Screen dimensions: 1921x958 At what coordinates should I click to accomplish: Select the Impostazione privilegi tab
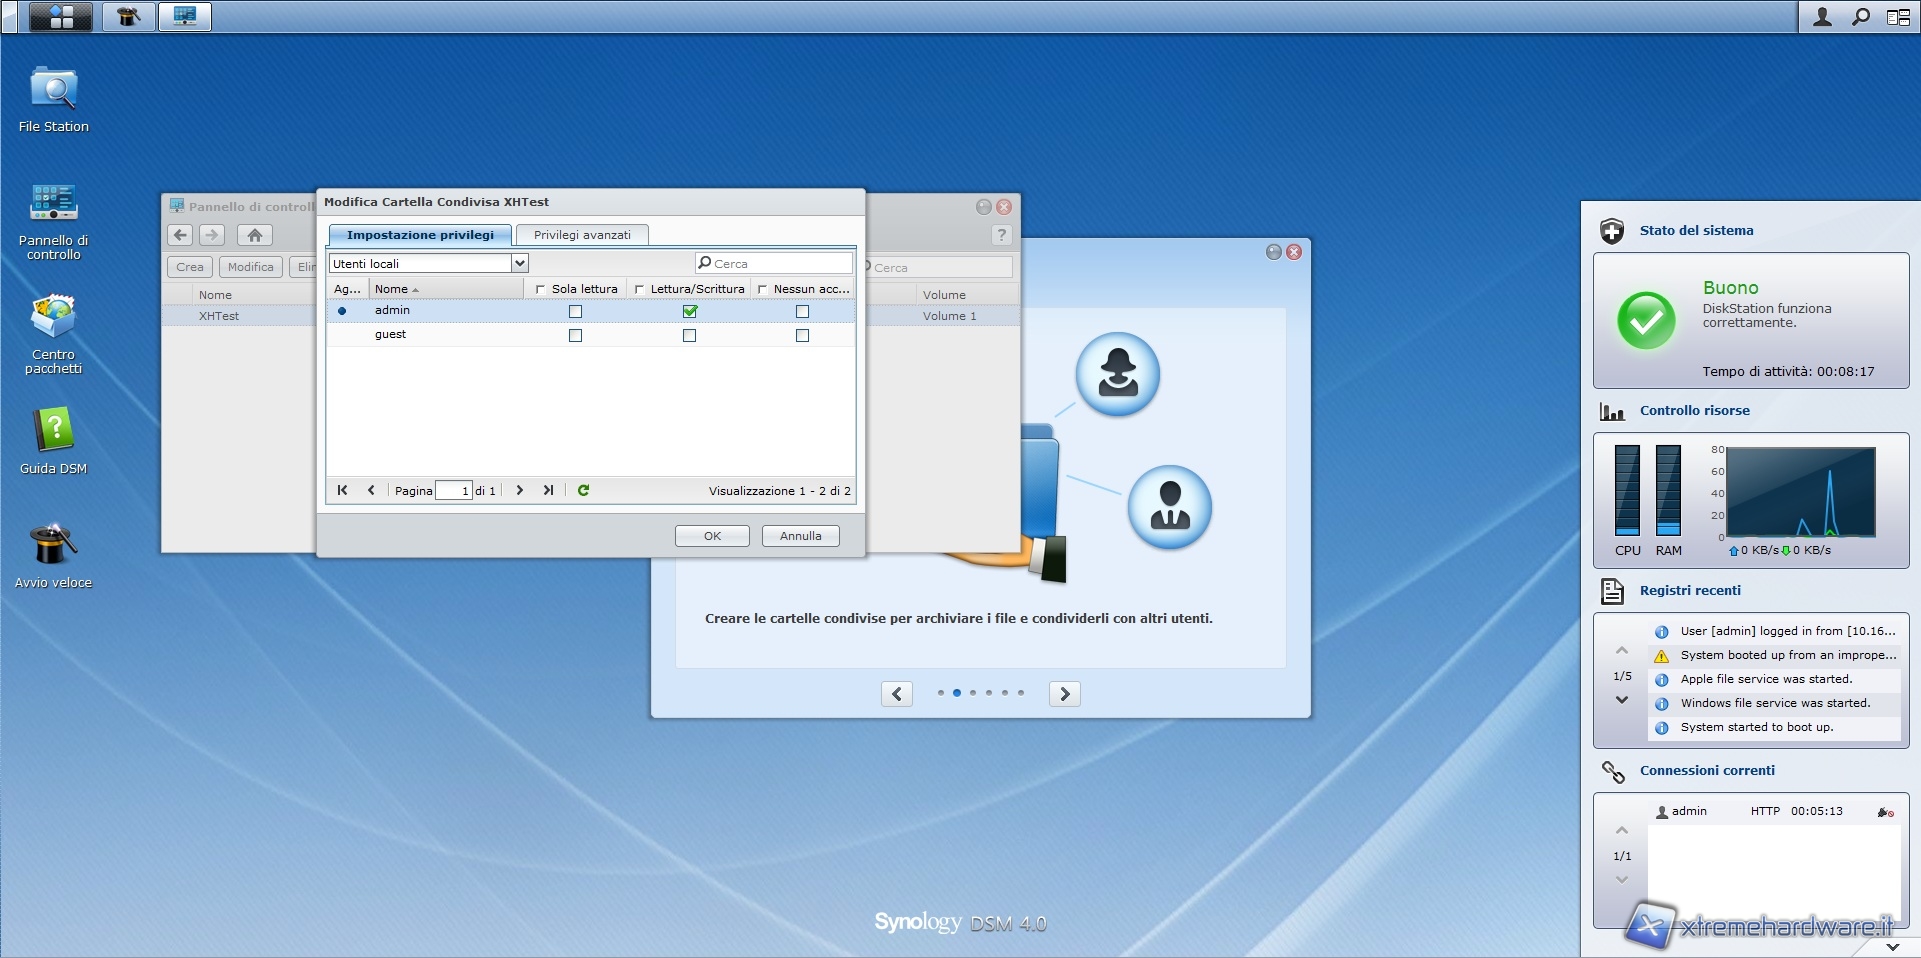click(420, 235)
